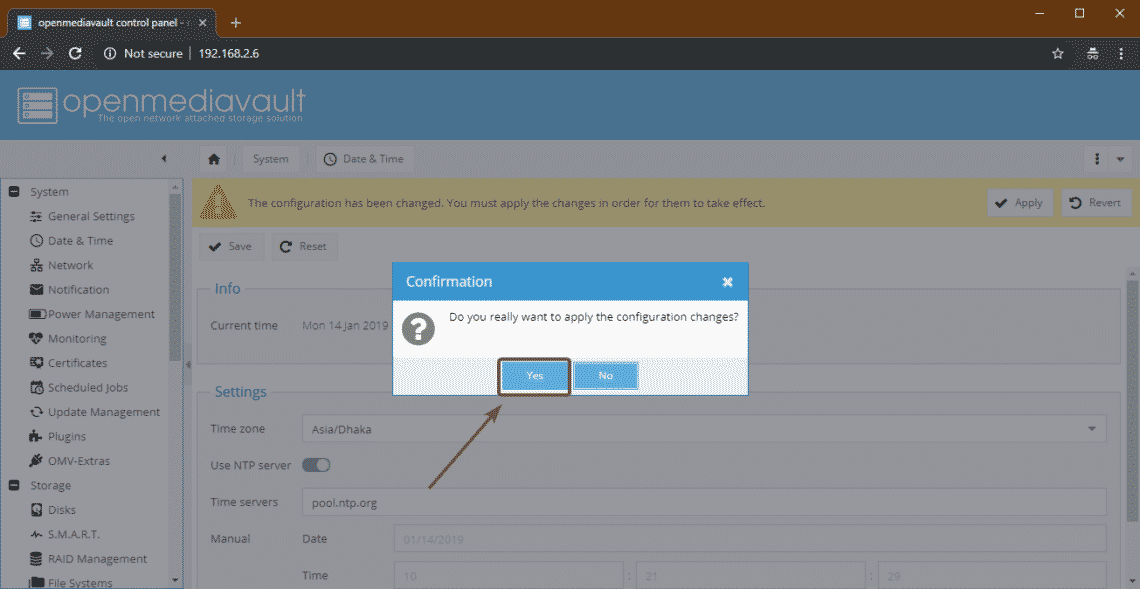Collapse the System tree section
Viewport: 1140px width, 589px height.
pyautogui.click(x=13, y=192)
